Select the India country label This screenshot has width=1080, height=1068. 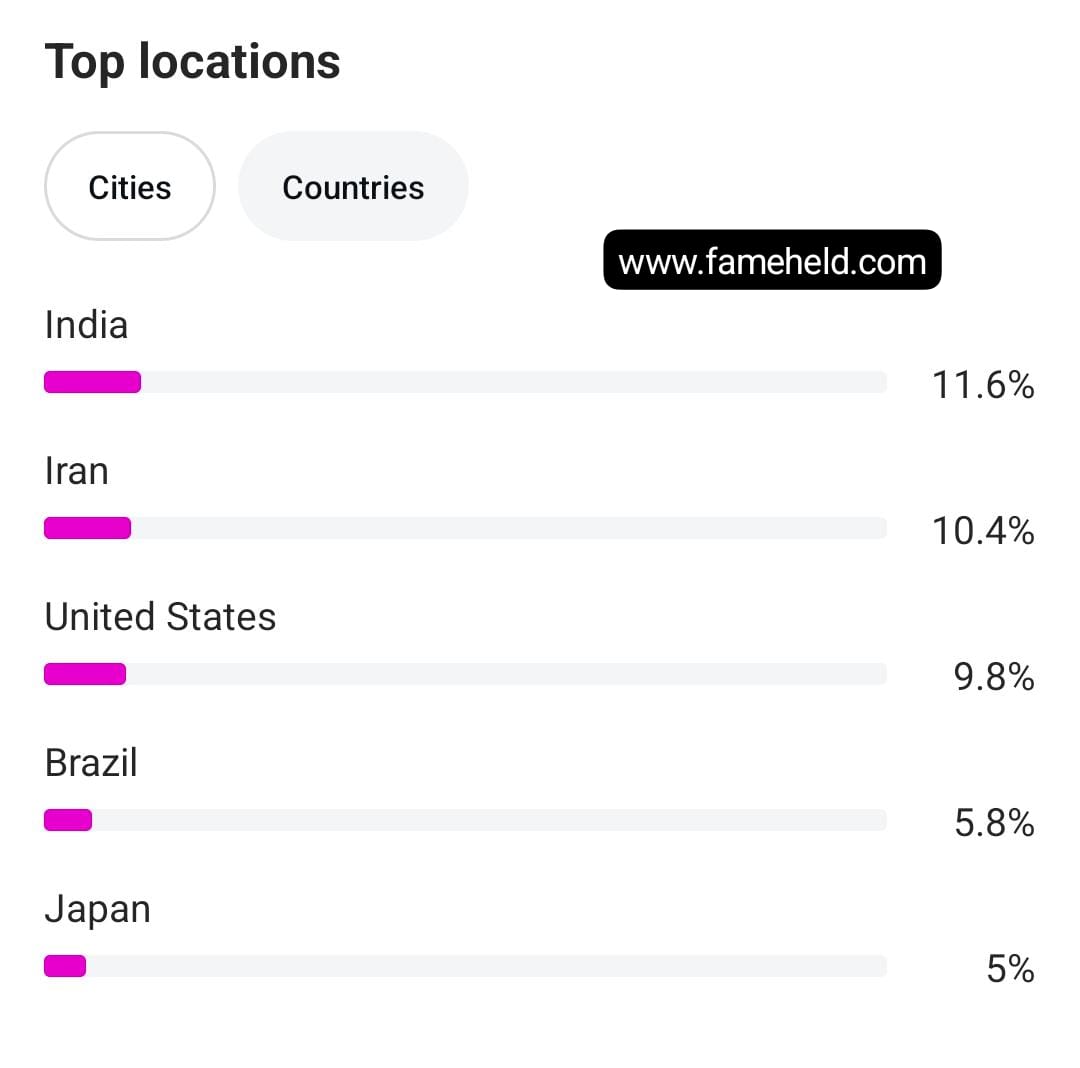coord(87,325)
